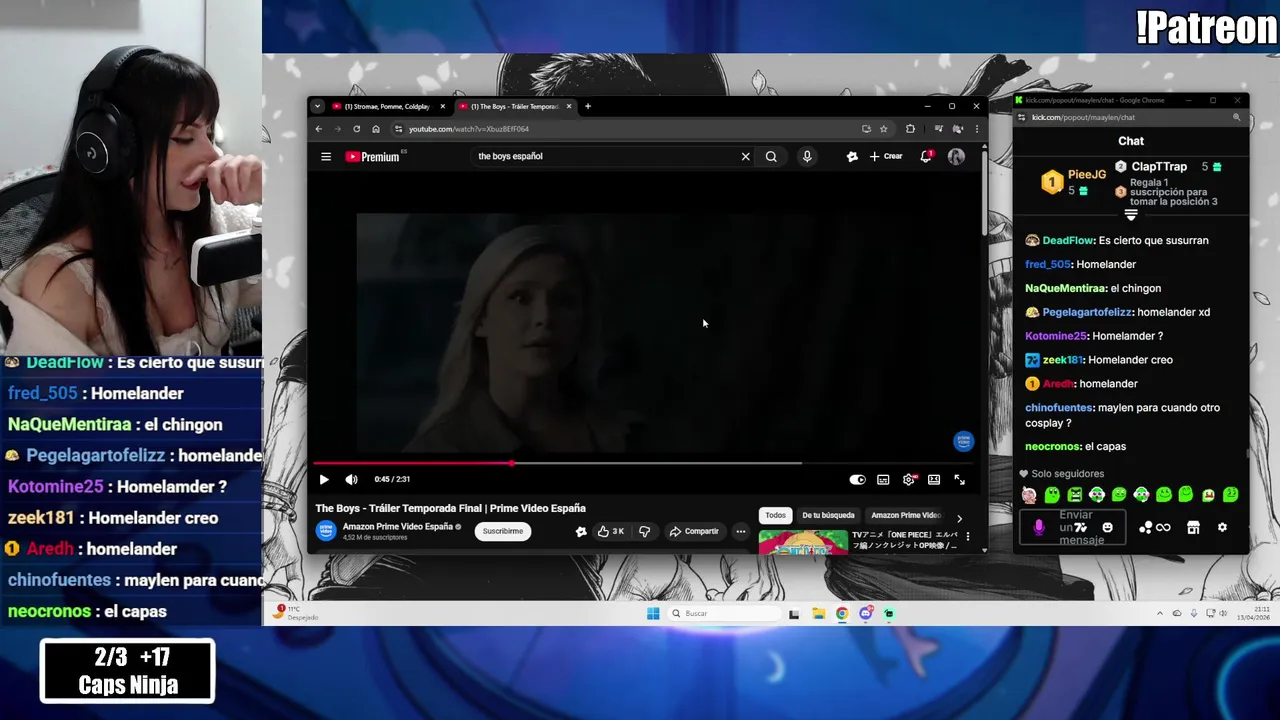The image size is (1280, 720).
Task: Start voice search with microphone icon
Action: (x=807, y=156)
